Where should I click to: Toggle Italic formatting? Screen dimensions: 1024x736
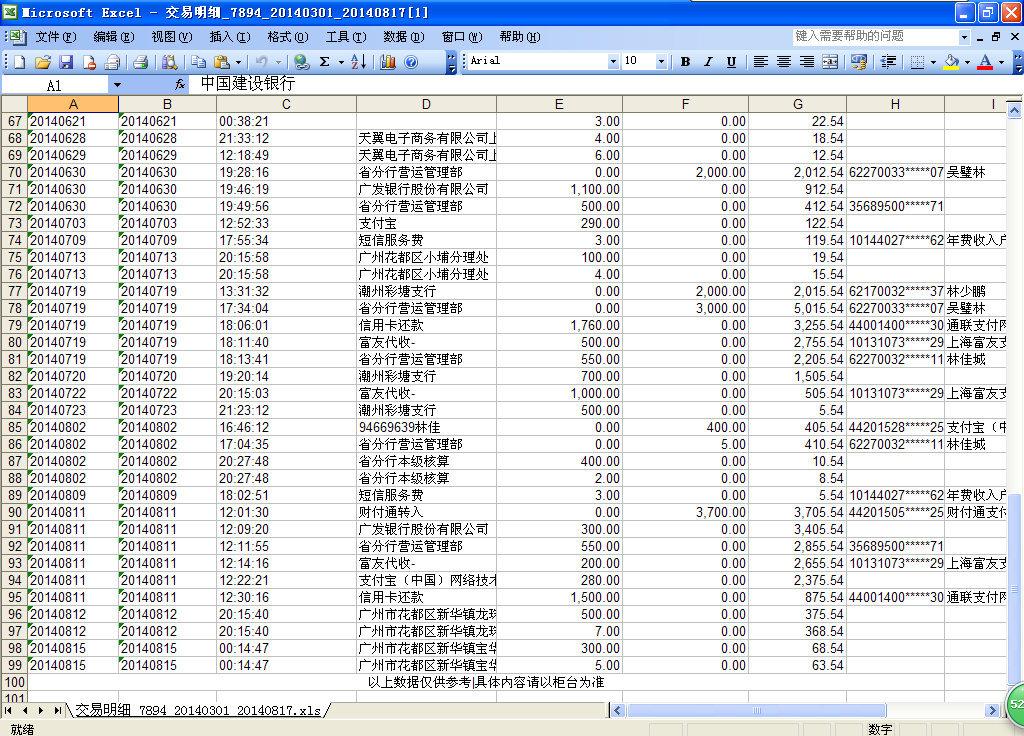pyautogui.click(x=708, y=62)
